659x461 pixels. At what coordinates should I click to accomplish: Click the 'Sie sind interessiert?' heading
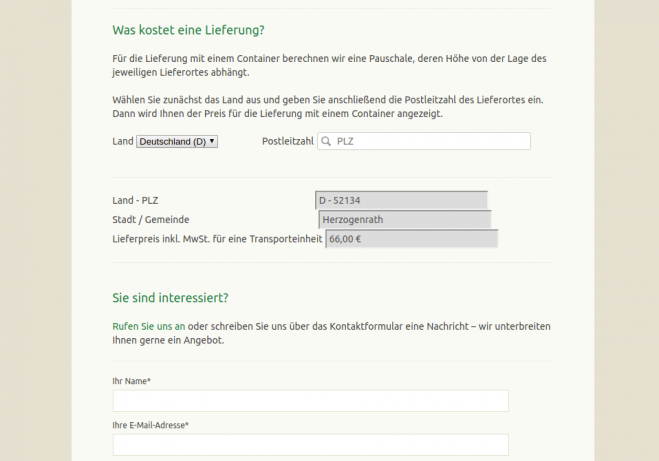click(170, 298)
